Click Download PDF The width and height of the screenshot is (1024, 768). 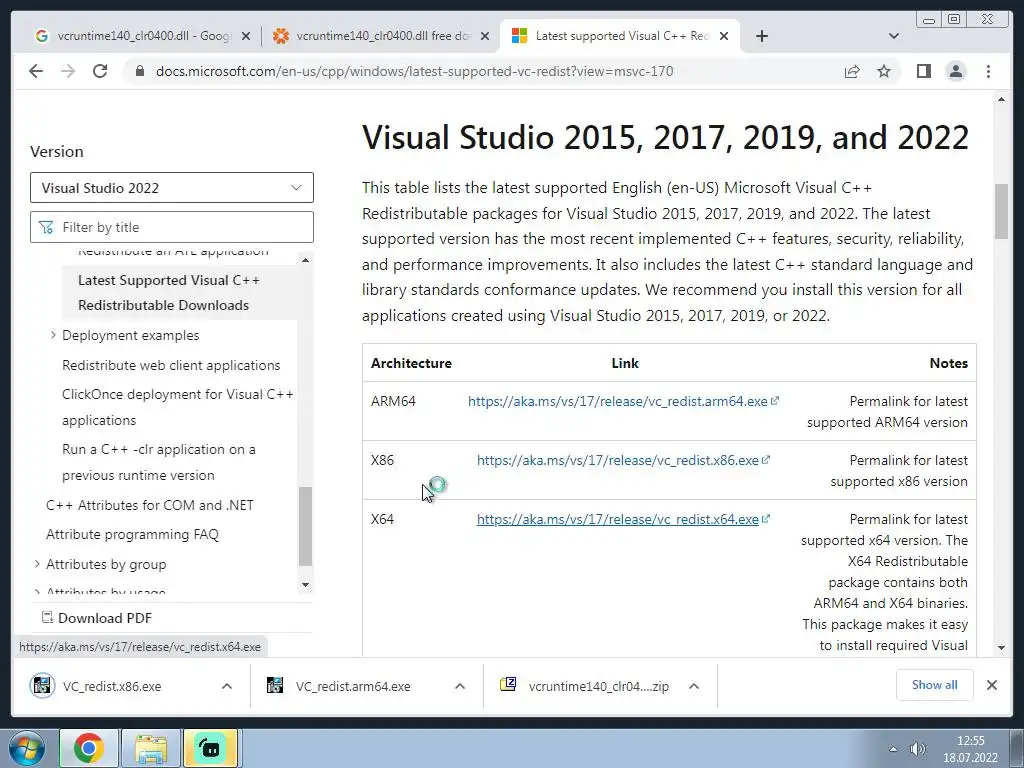(x=97, y=618)
